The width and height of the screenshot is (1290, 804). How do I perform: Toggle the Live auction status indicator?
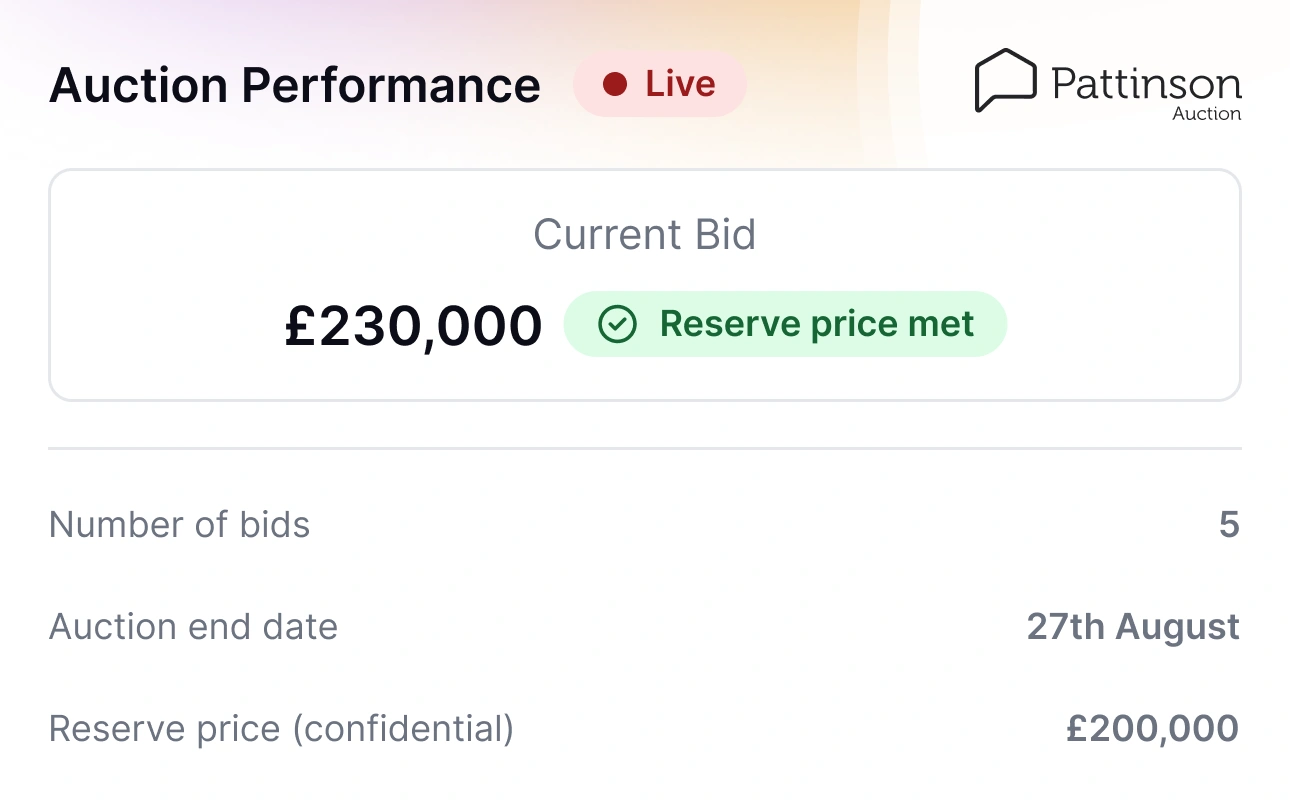pyautogui.click(x=660, y=84)
